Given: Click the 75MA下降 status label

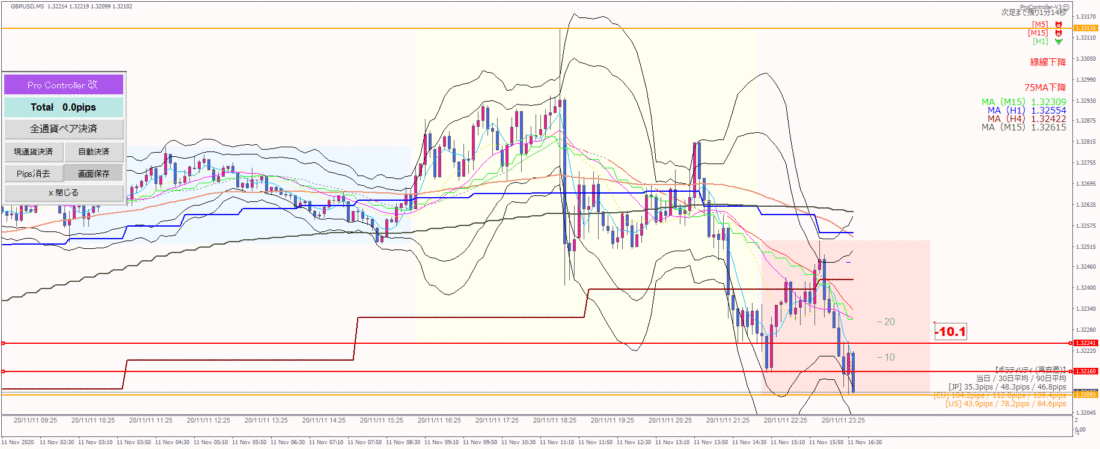Looking at the screenshot, I should pyautogui.click(x=1047, y=88).
